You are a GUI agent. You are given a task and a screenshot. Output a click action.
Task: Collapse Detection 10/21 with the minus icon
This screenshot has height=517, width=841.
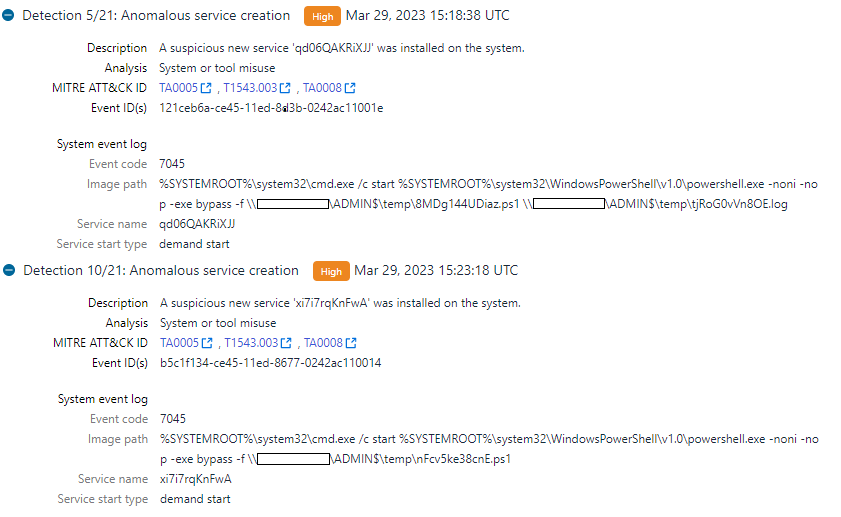click(9, 270)
